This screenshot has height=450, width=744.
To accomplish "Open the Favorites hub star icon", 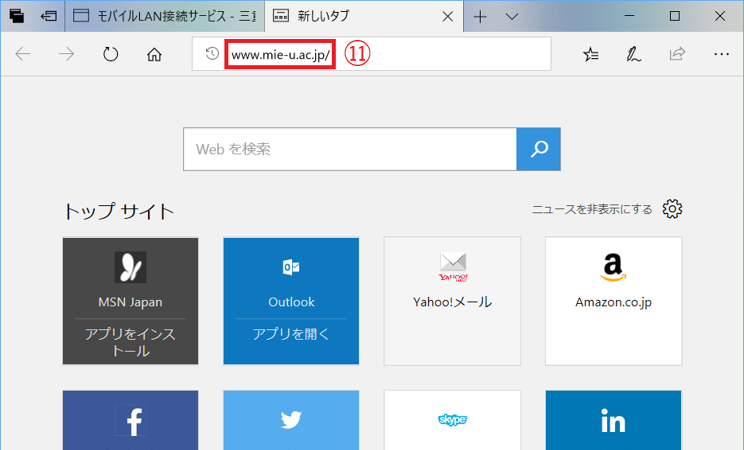I will pos(590,54).
